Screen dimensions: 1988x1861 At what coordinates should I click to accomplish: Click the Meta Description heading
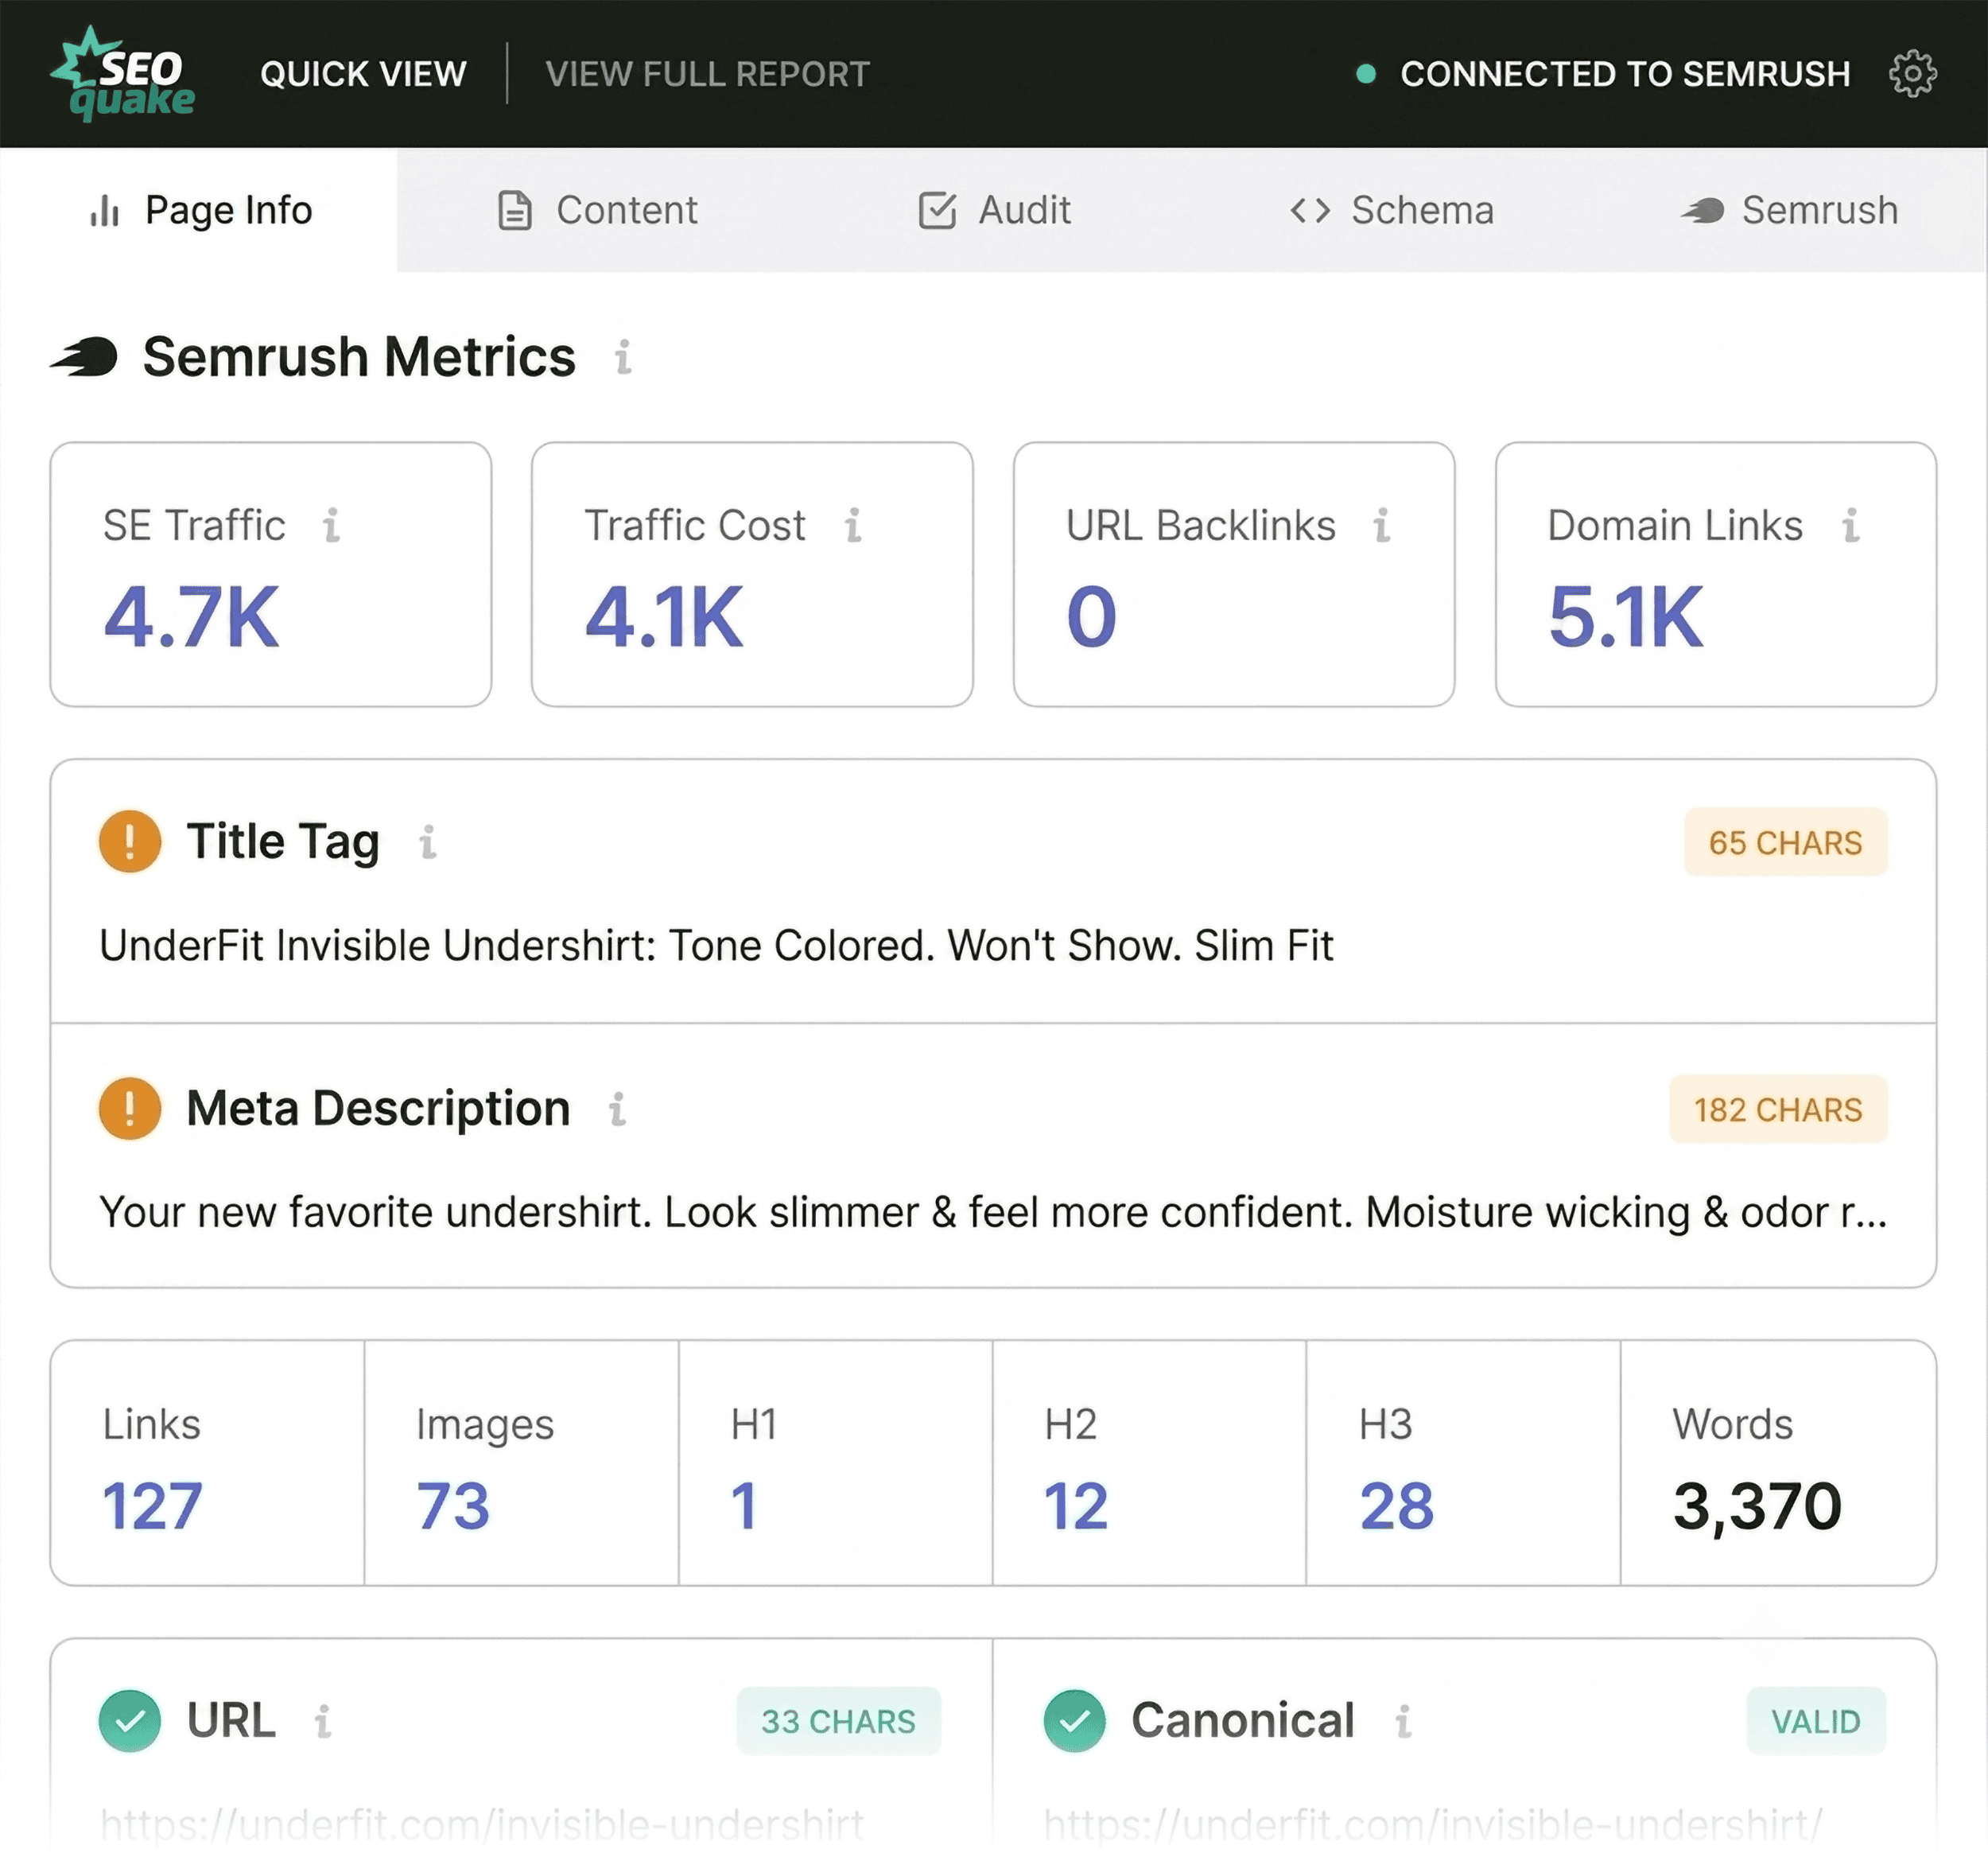coord(378,1109)
